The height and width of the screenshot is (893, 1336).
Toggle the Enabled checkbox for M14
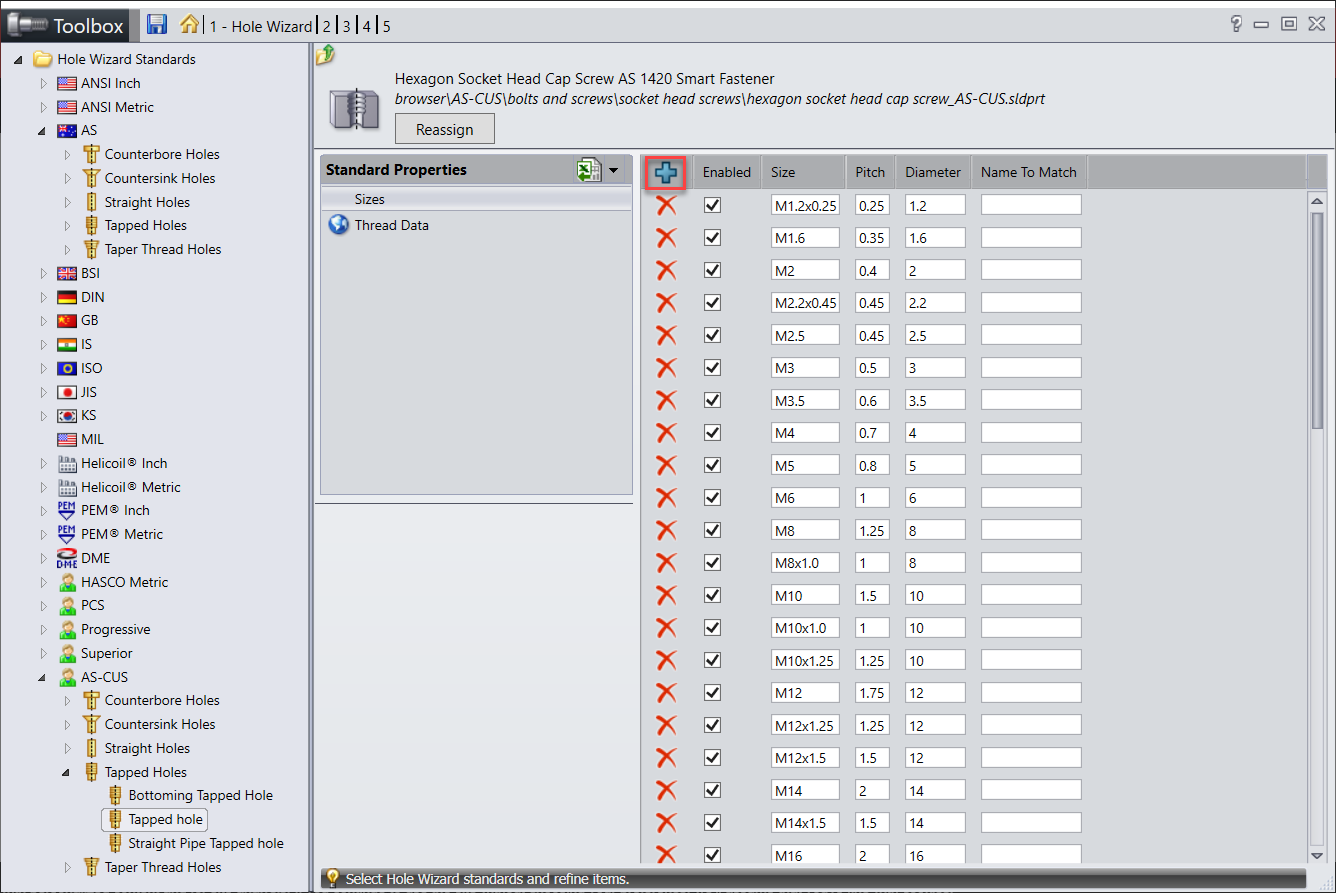coord(712,790)
